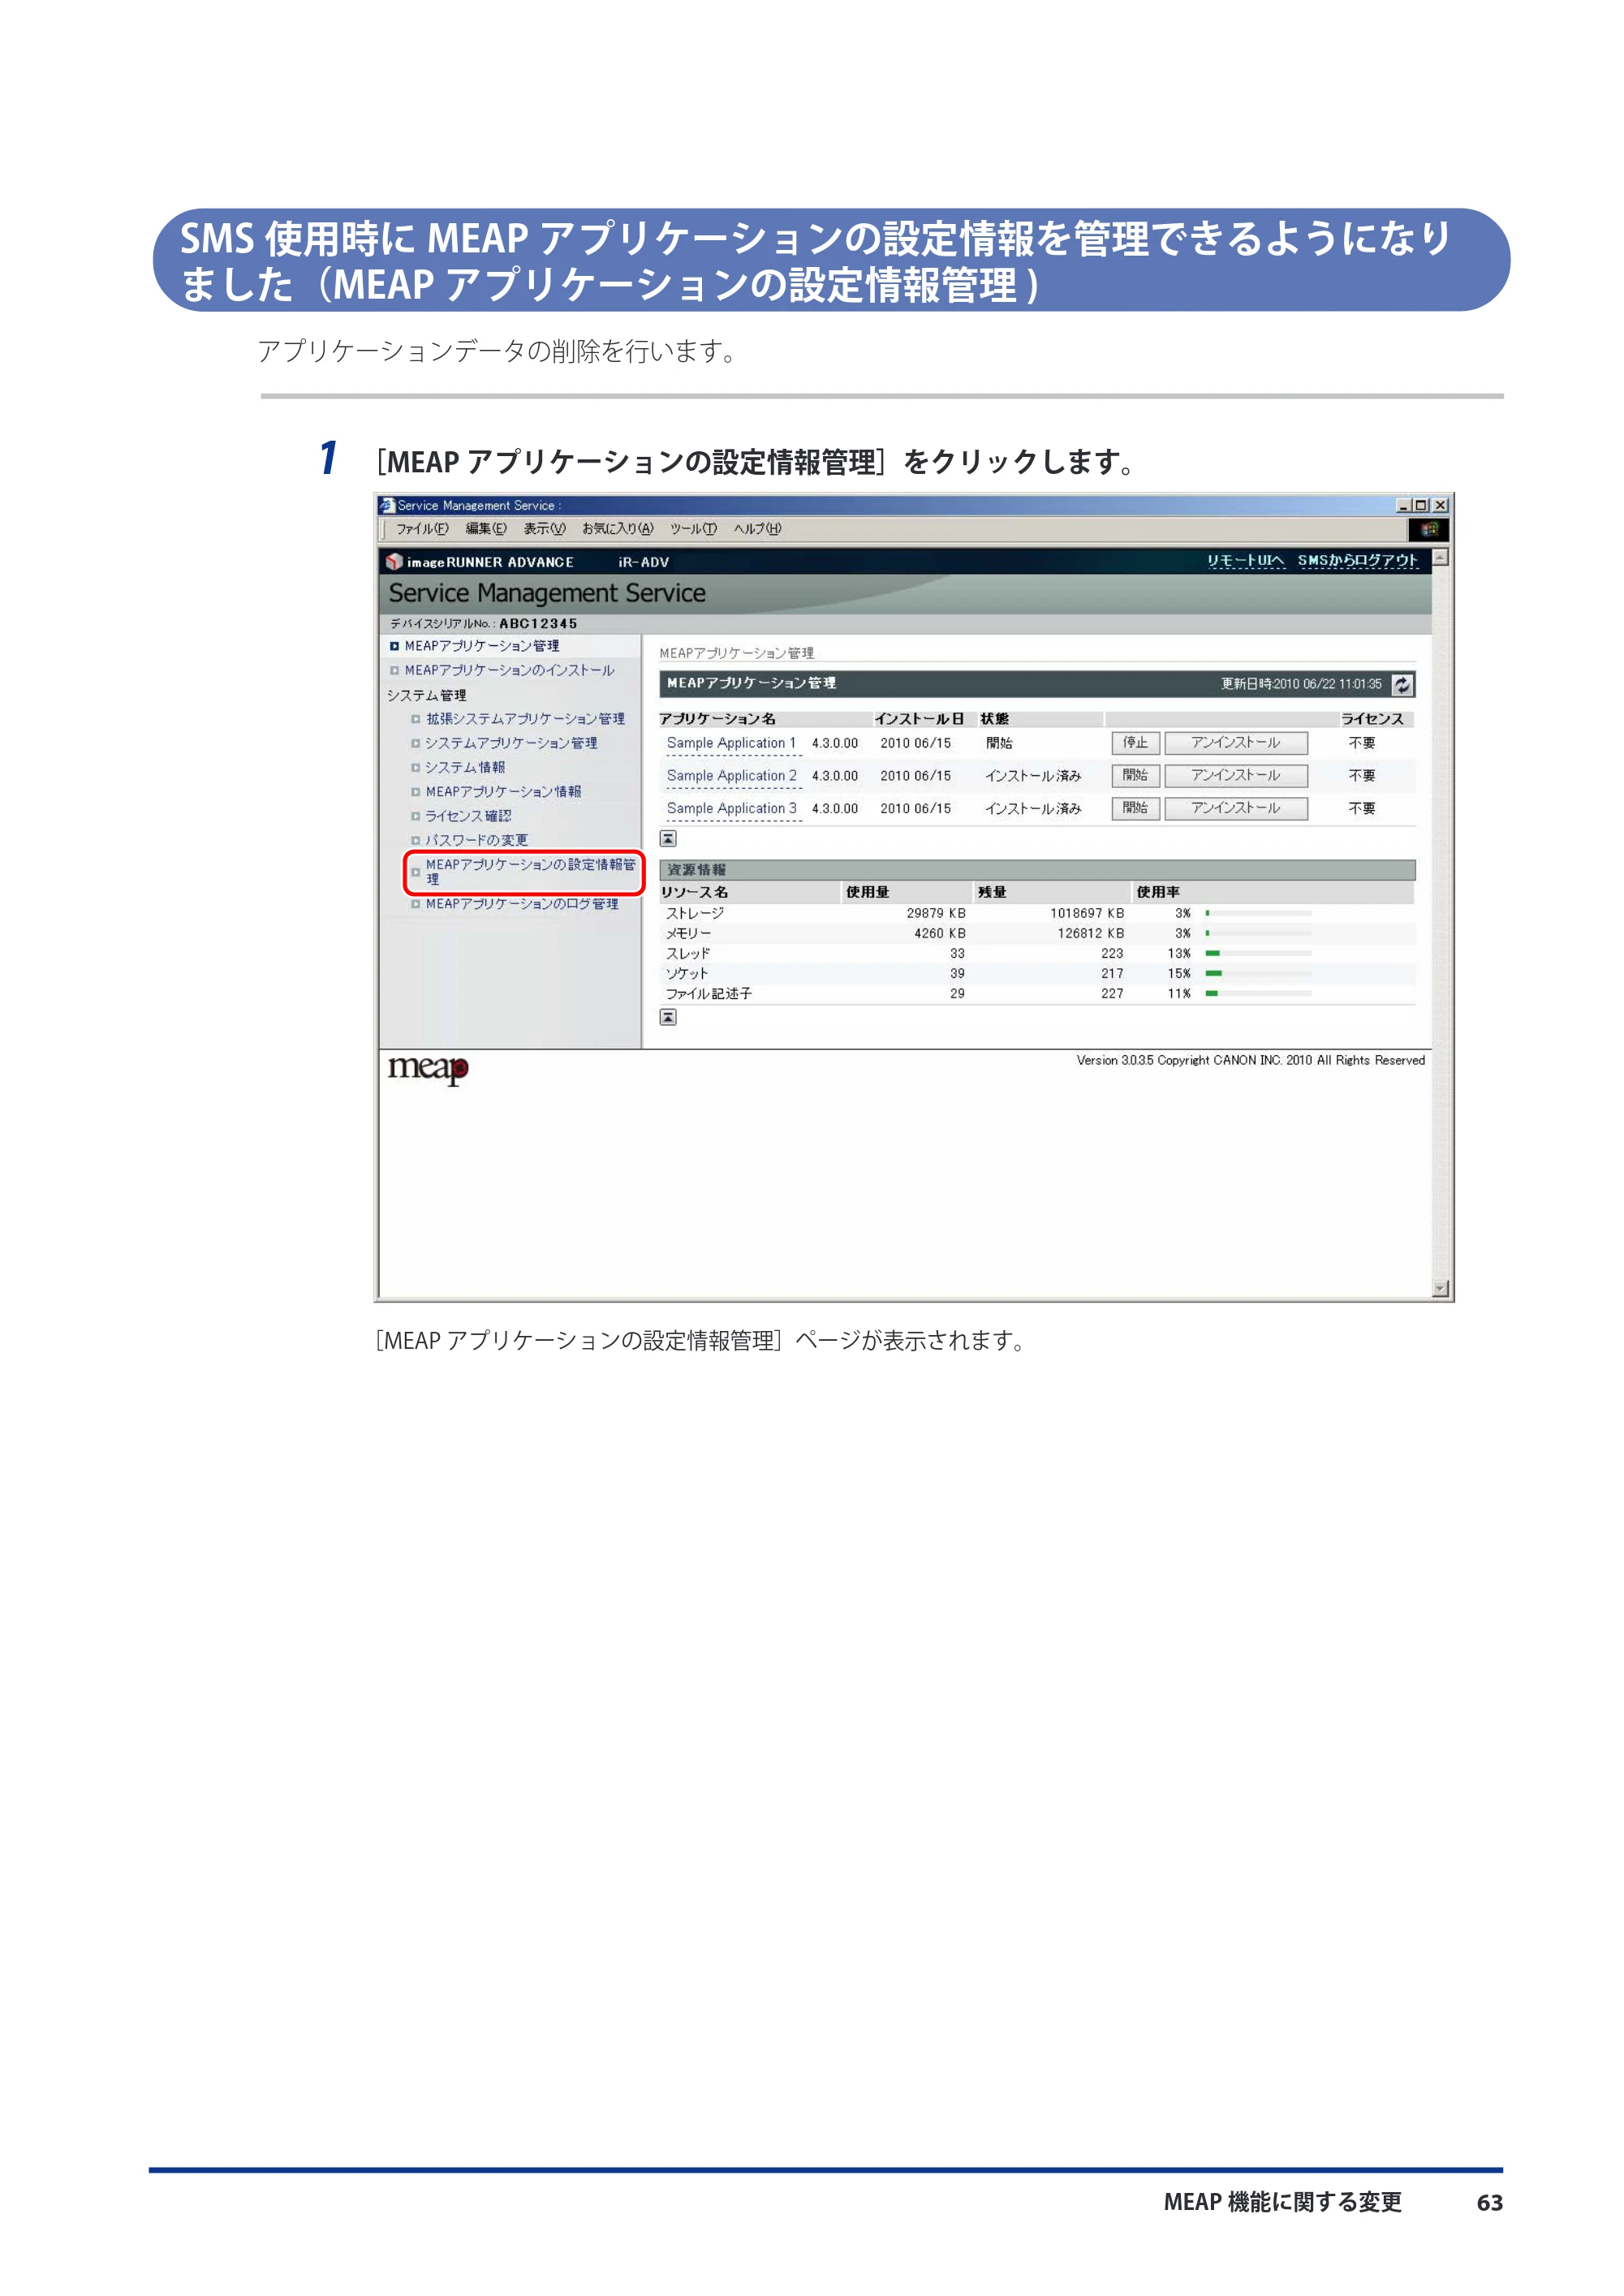Open the ツール(T) menu

pyautogui.click(x=693, y=529)
